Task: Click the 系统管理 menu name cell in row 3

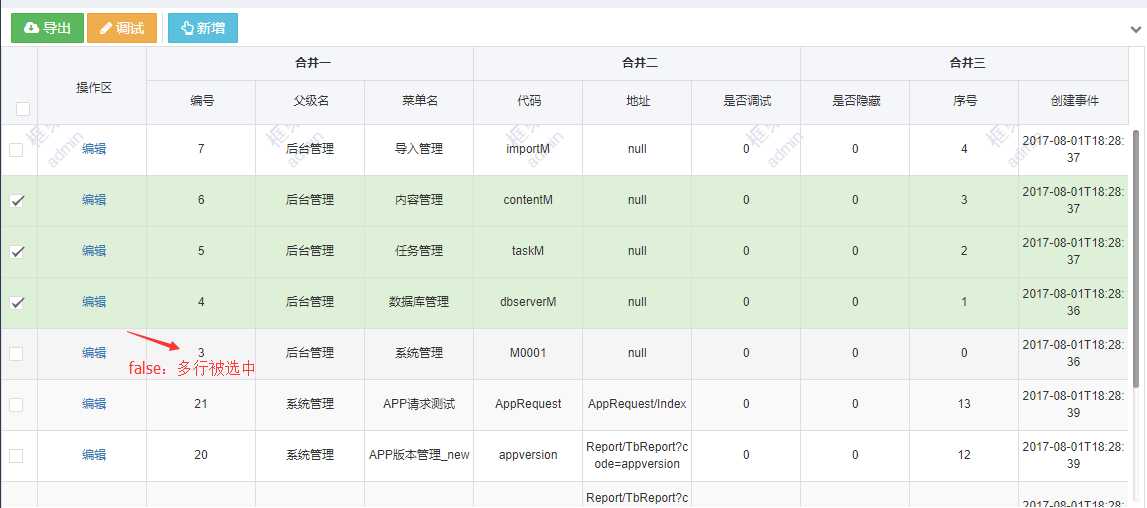Action: coord(419,354)
